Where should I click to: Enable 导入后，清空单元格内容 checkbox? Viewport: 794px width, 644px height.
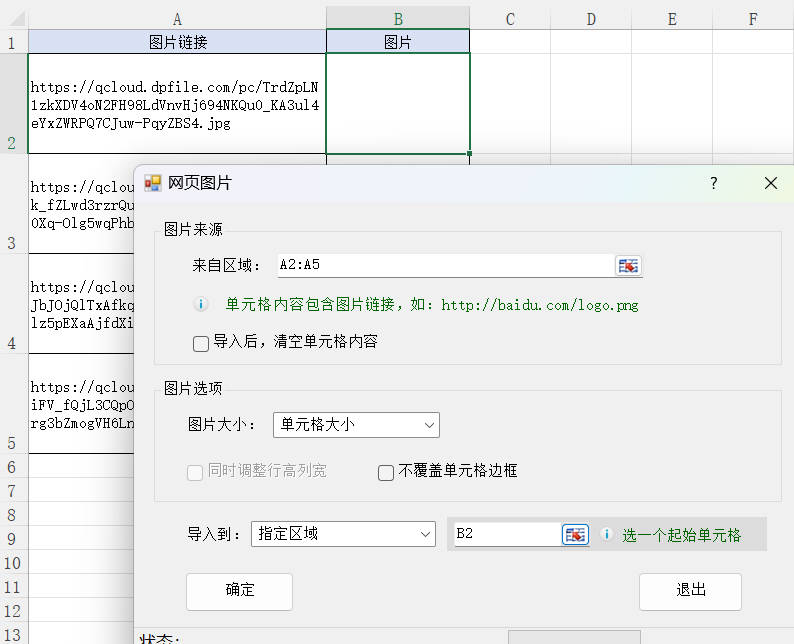point(201,343)
